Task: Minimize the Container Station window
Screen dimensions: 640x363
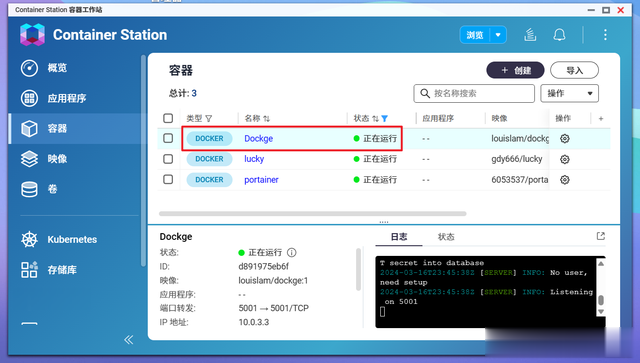Action: pos(591,10)
